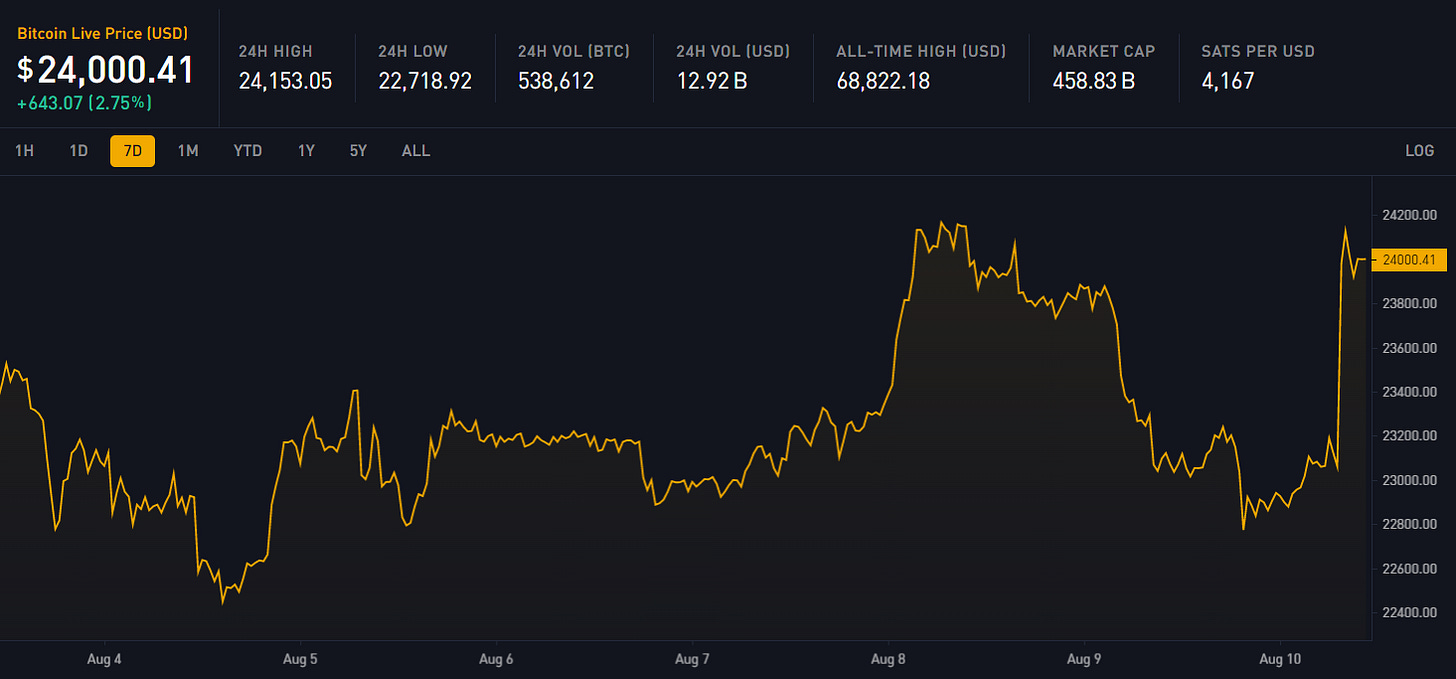Click the 23000.00 y-axis label
Image resolution: width=1456 pixels, height=679 pixels.
click(x=1410, y=480)
